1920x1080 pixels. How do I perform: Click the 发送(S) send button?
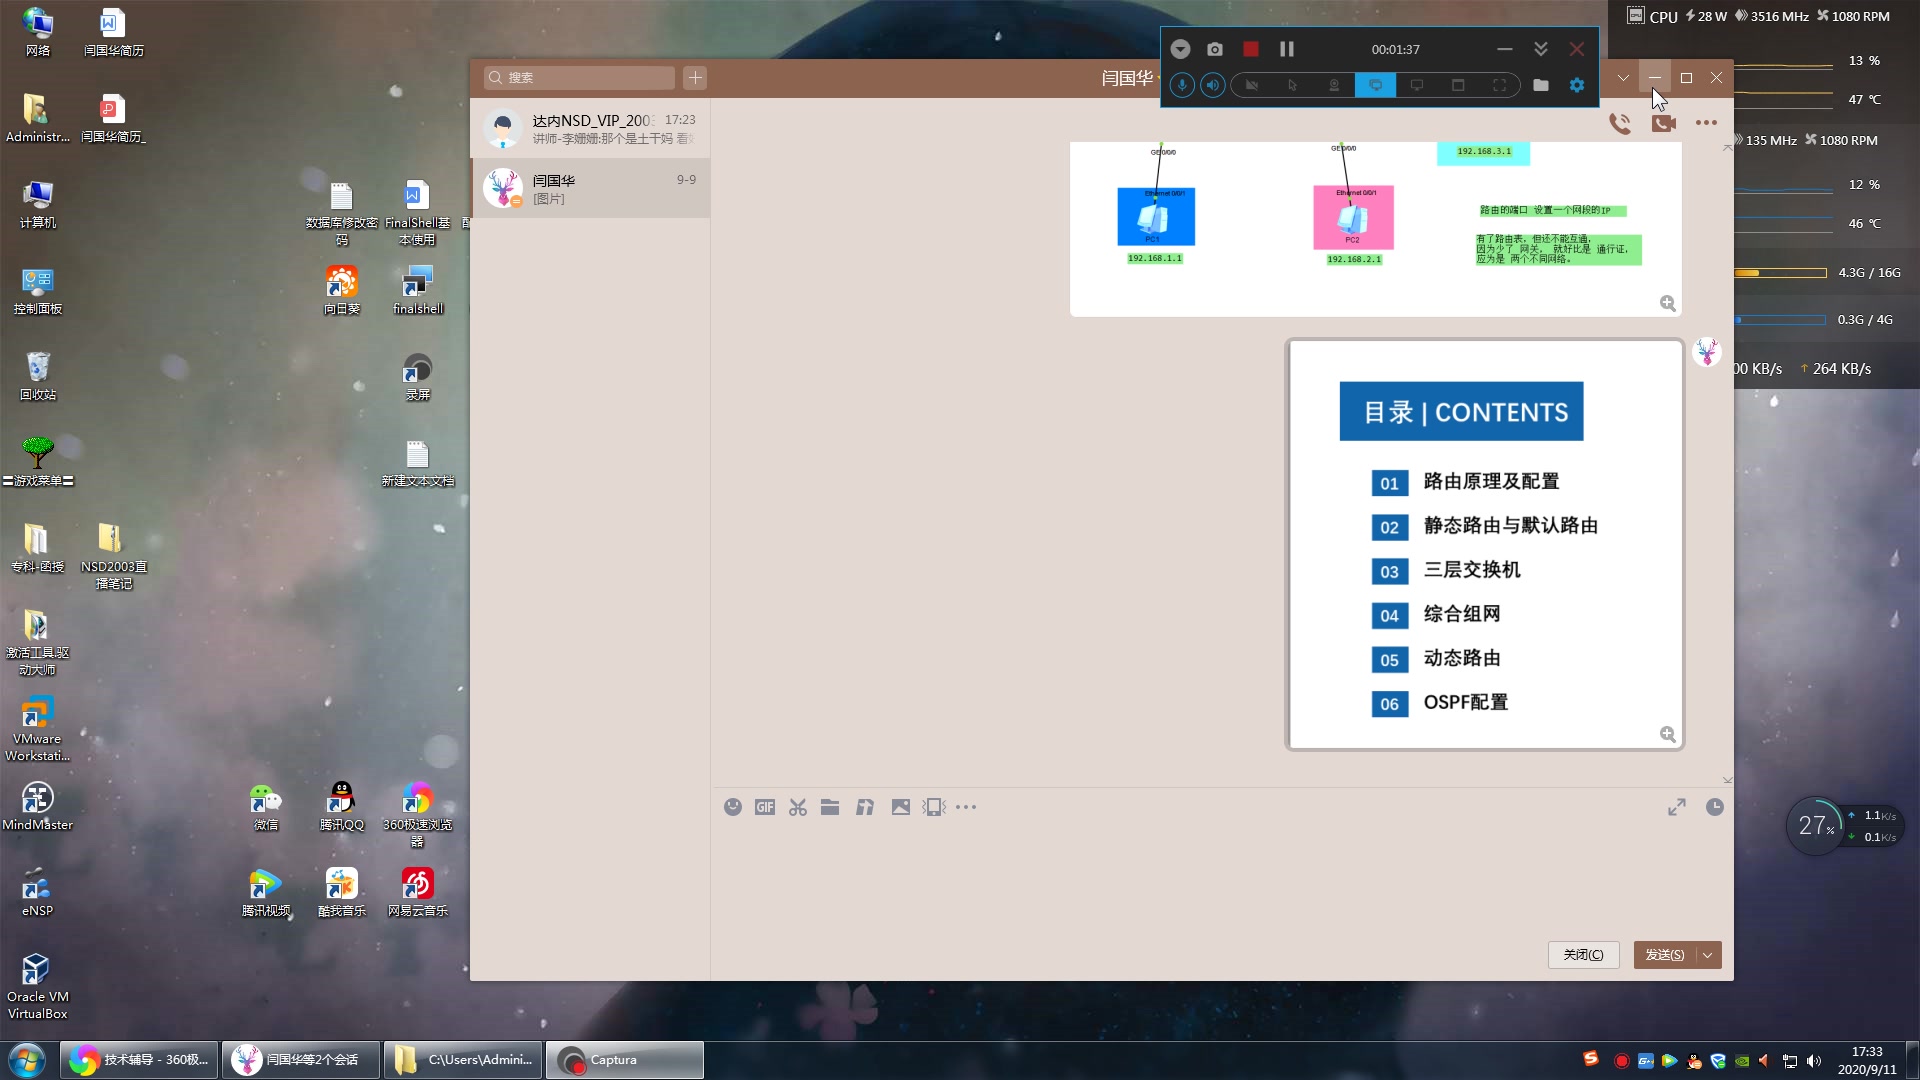tap(1664, 955)
